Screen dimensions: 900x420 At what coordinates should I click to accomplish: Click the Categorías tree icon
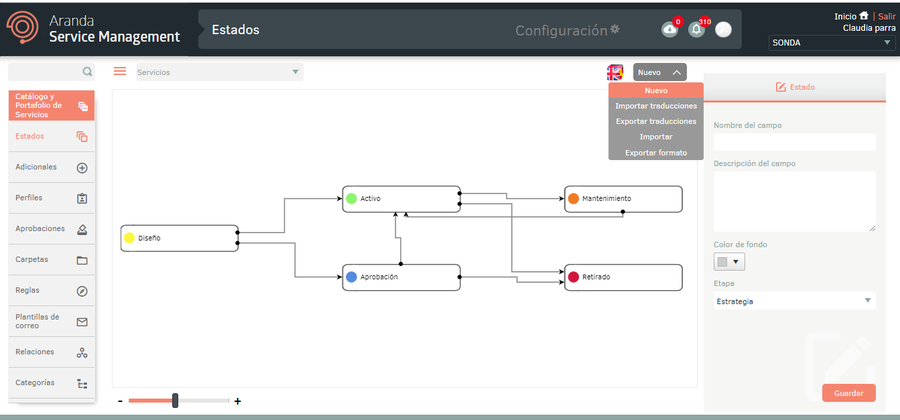click(82, 384)
